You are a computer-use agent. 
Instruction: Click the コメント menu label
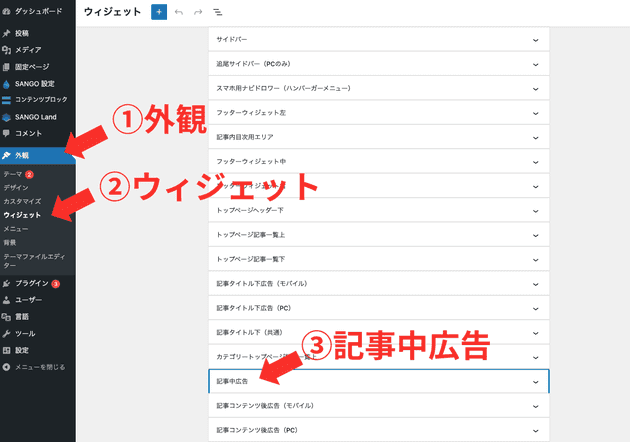[28, 133]
